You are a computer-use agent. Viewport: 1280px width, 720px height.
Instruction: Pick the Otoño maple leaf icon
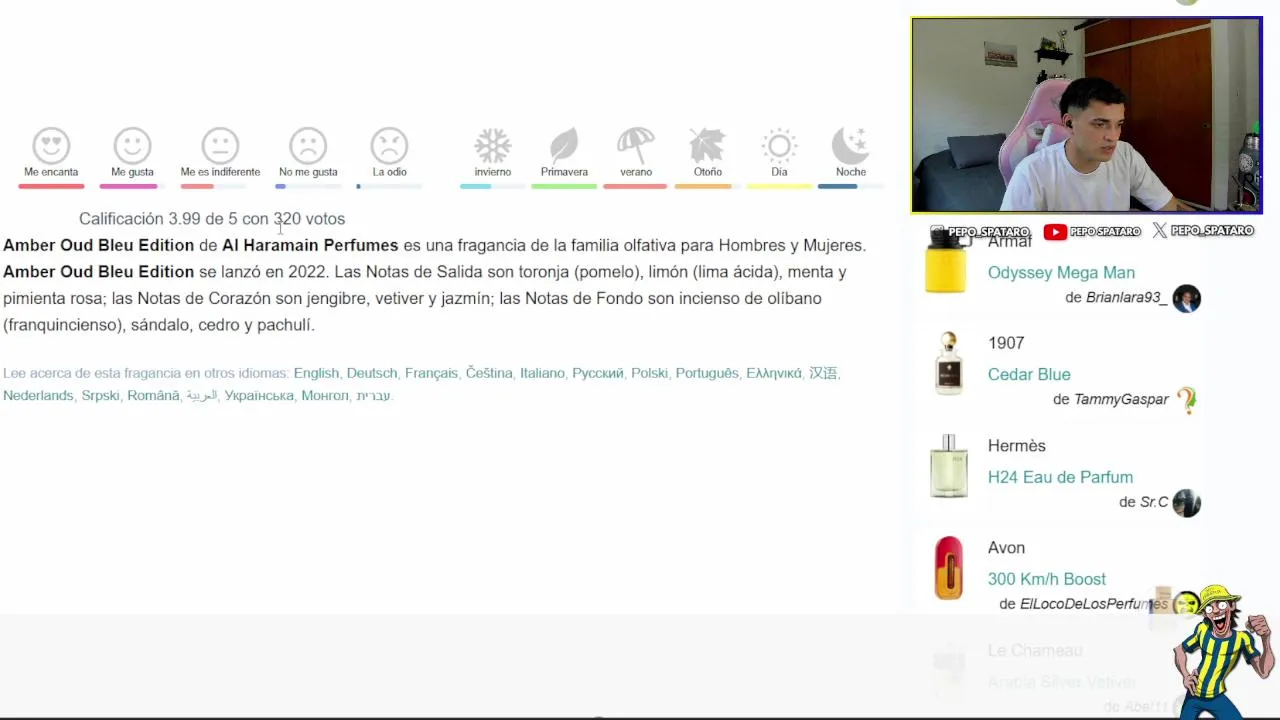point(707,146)
